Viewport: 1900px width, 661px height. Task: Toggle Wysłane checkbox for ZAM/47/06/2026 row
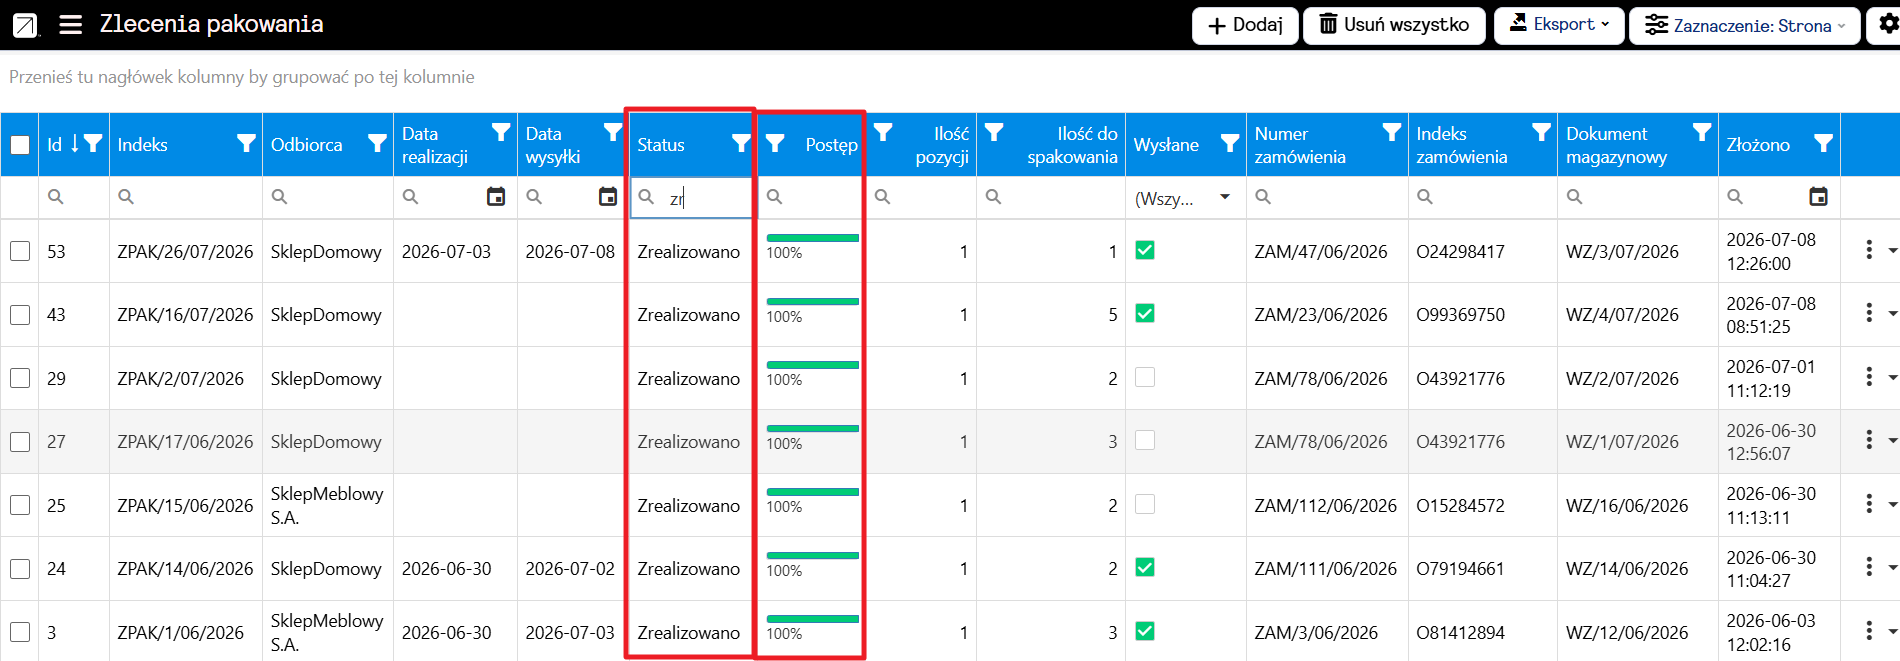tap(1145, 250)
